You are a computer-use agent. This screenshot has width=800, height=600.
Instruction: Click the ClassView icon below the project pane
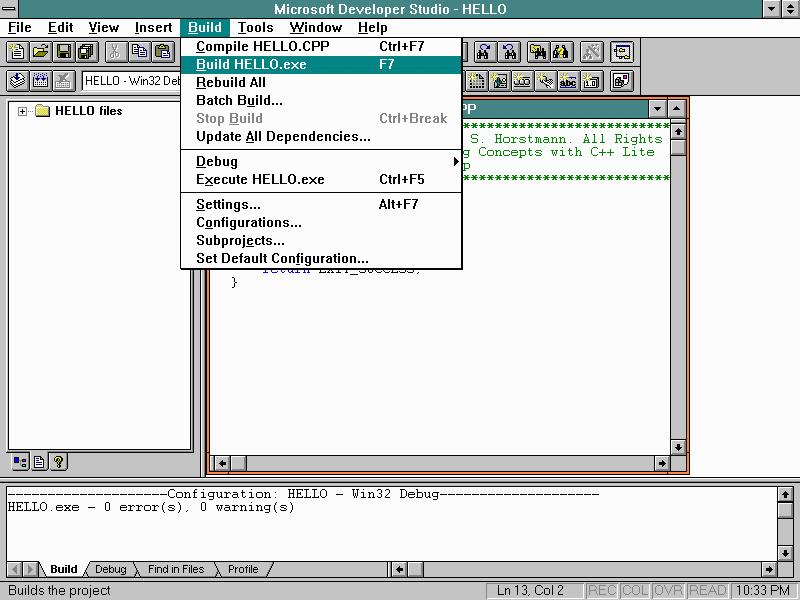(x=19, y=461)
